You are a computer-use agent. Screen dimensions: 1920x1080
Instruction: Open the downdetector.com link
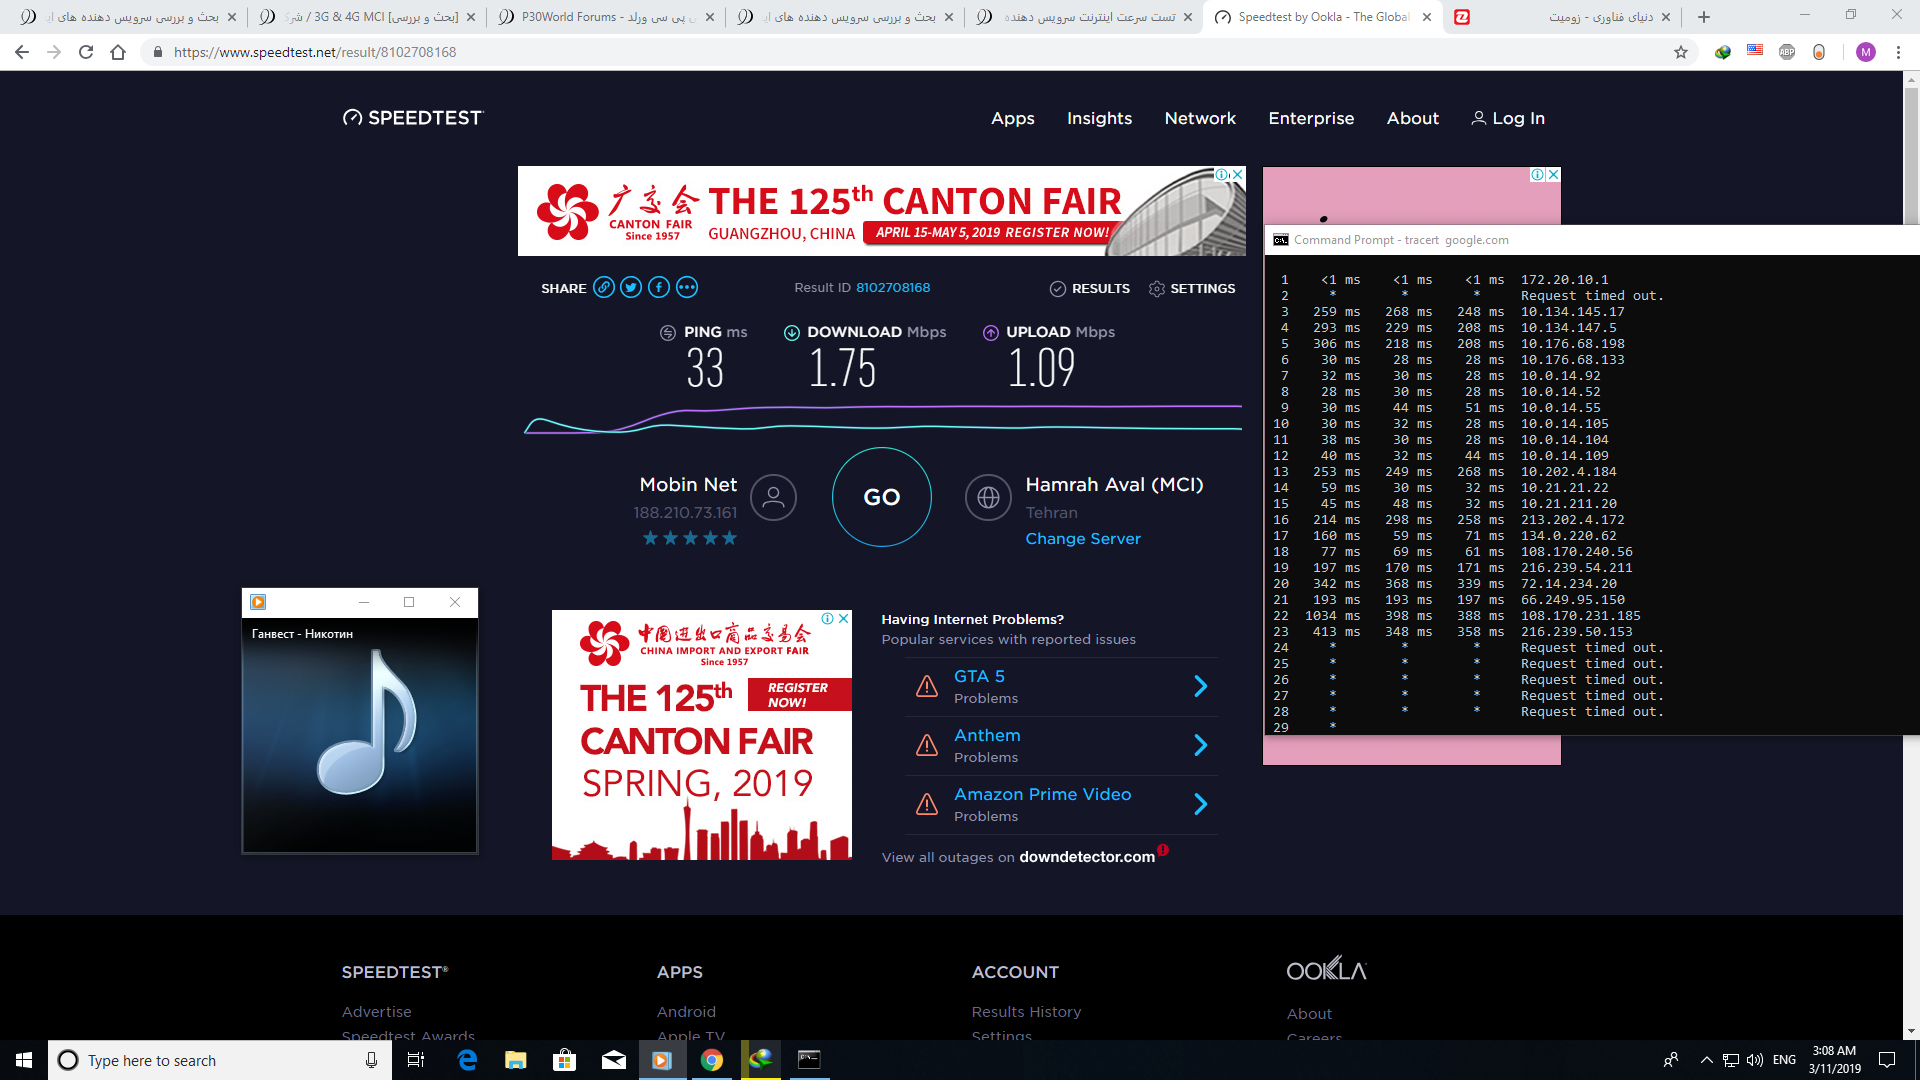1087,857
